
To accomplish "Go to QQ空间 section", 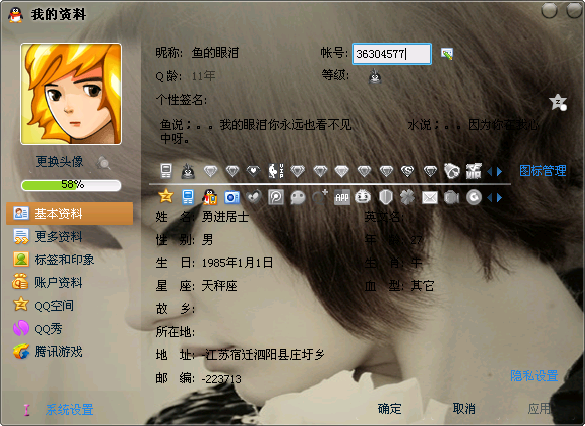I will [43, 306].
